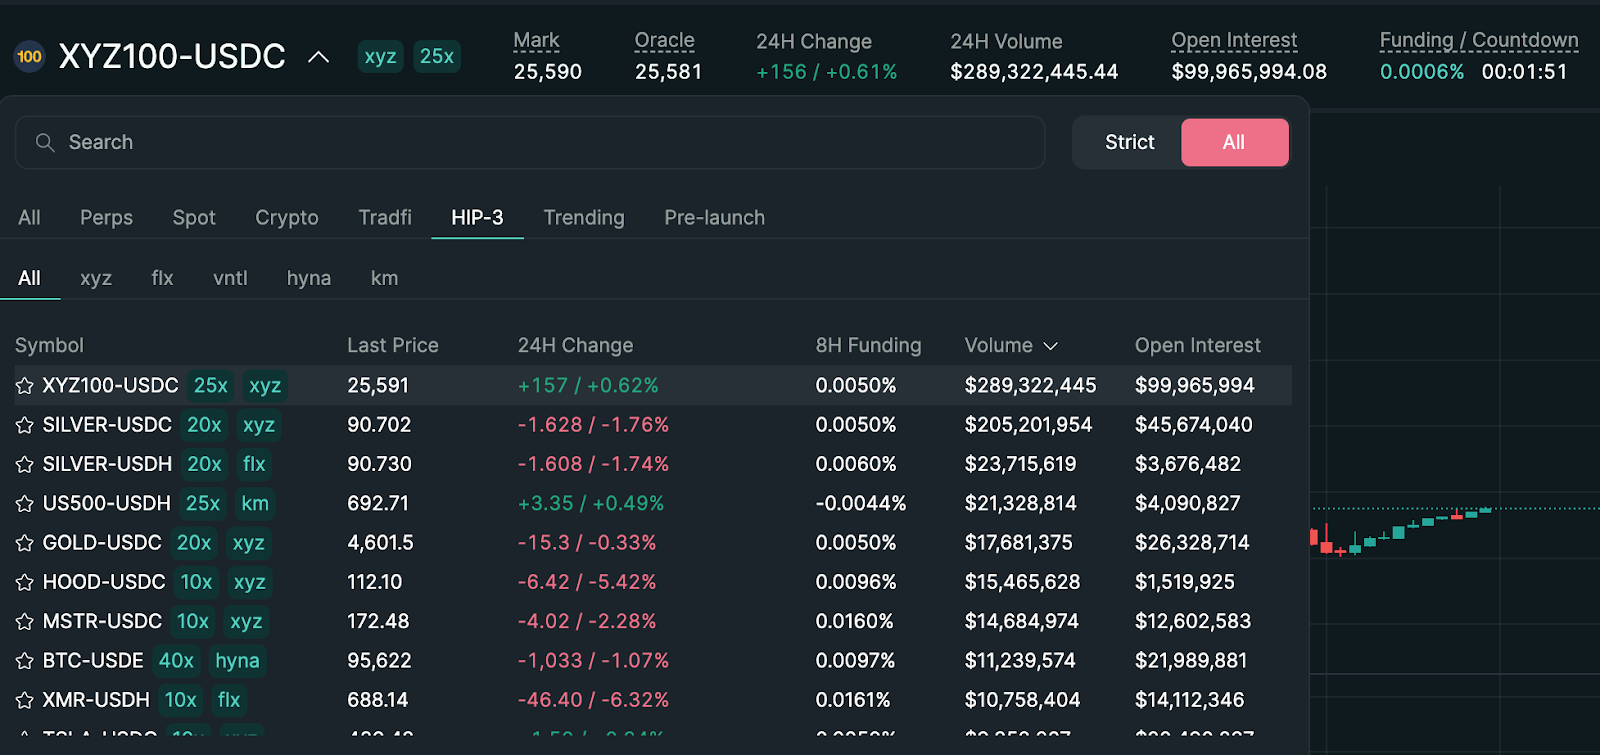The width and height of the screenshot is (1600, 755).
Task: Click the Funding / Countdown label
Action: click(1478, 40)
